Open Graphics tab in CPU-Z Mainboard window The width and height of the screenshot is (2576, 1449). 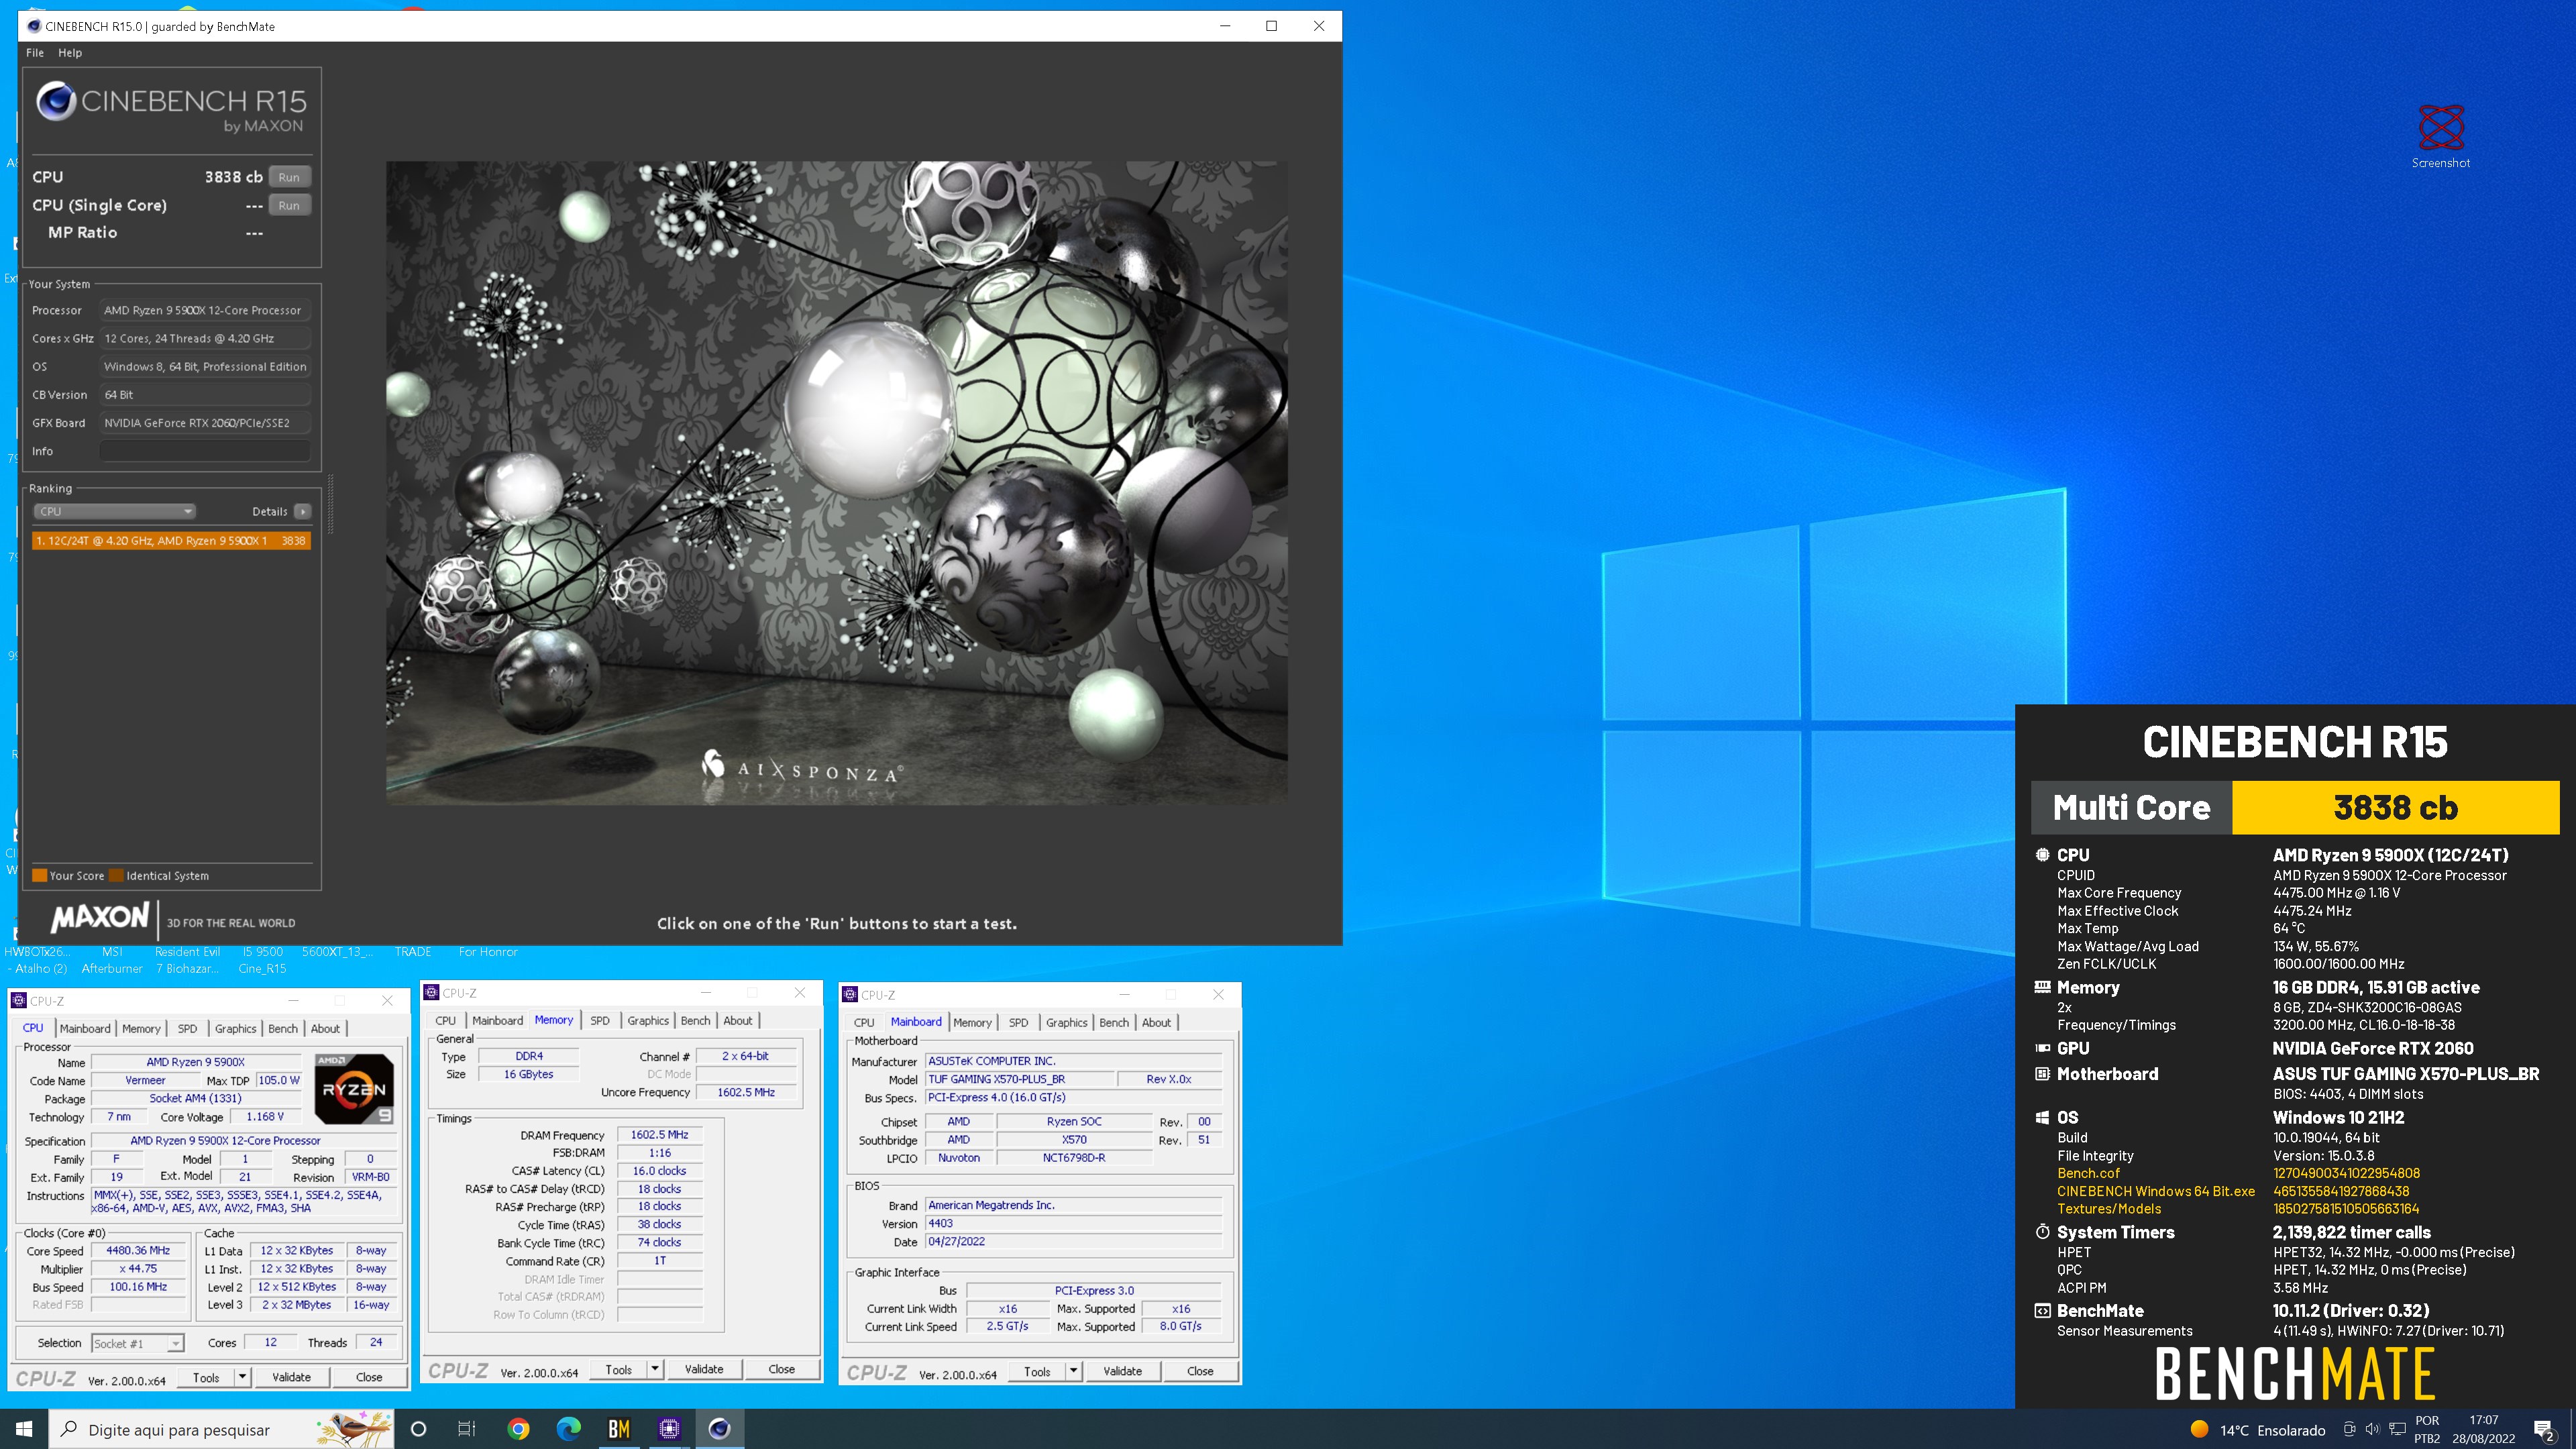point(1067,1022)
